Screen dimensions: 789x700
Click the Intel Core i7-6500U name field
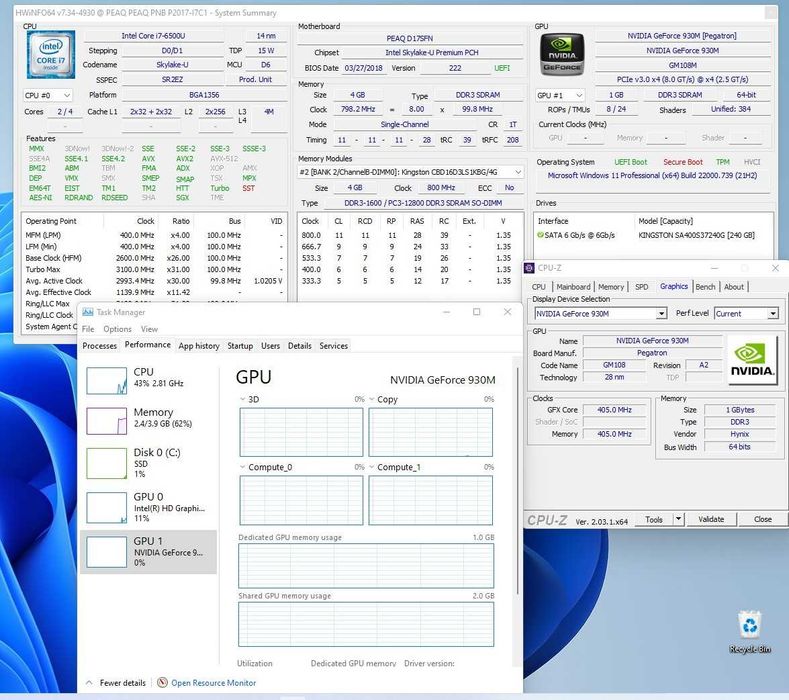click(x=153, y=36)
